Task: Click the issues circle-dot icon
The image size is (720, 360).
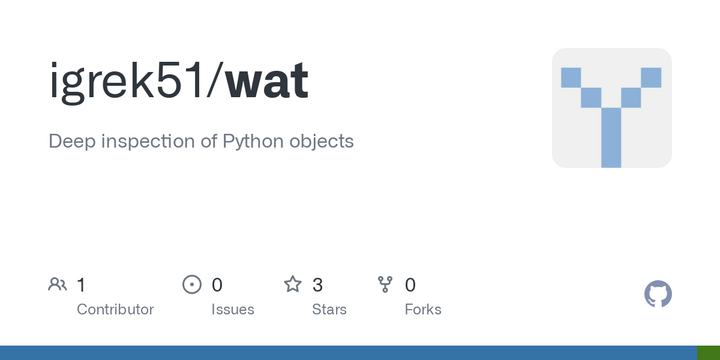Action: 191,284
